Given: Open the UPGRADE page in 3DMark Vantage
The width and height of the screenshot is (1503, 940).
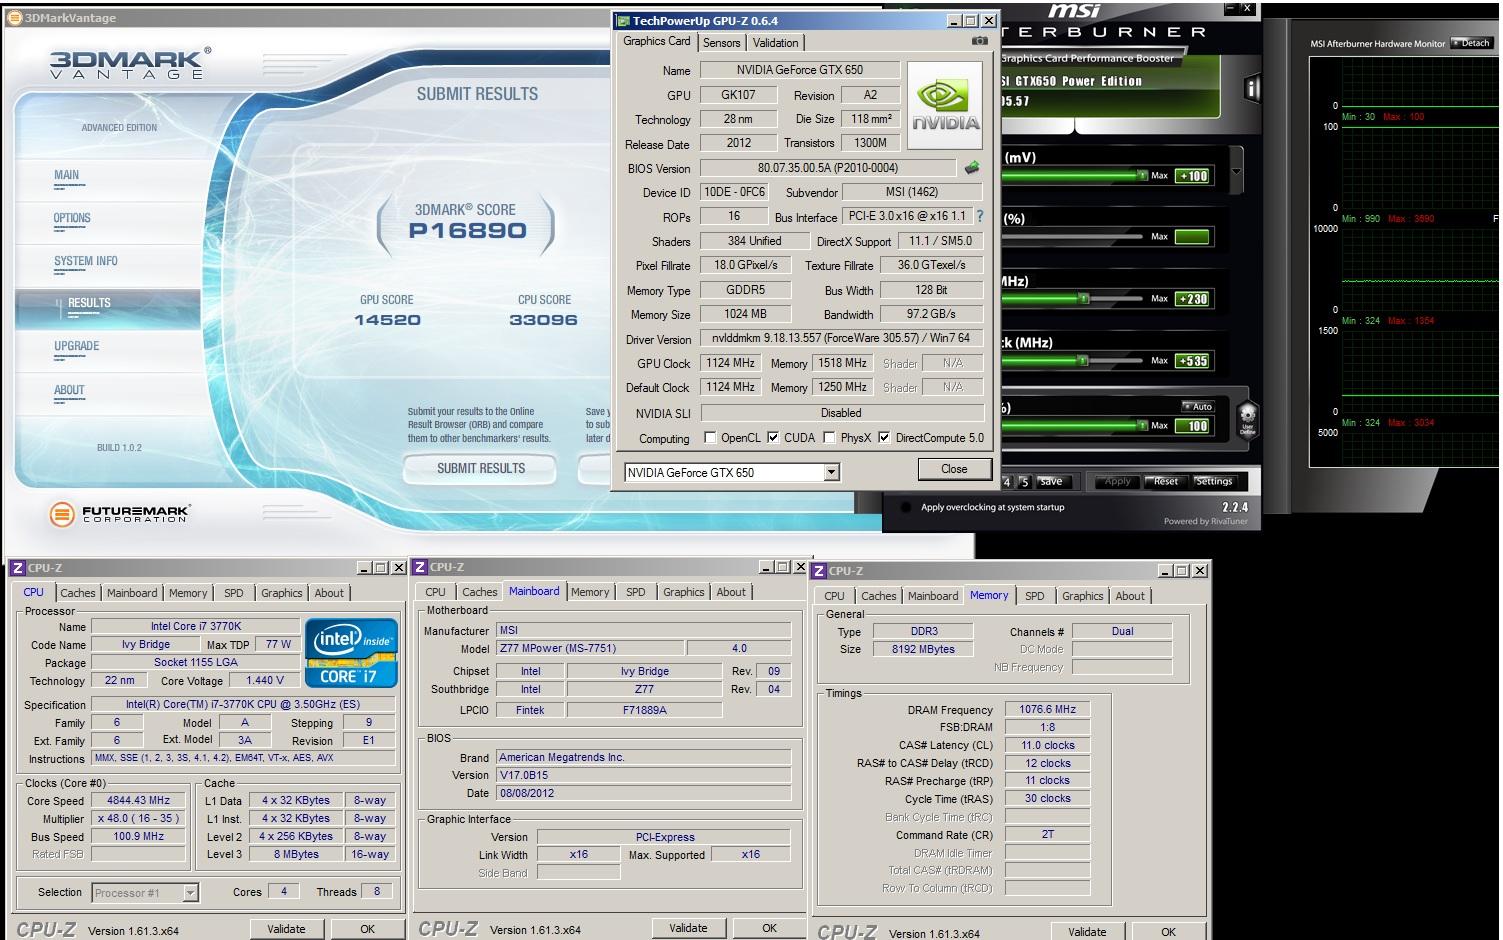Looking at the screenshot, I should (77, 346).
